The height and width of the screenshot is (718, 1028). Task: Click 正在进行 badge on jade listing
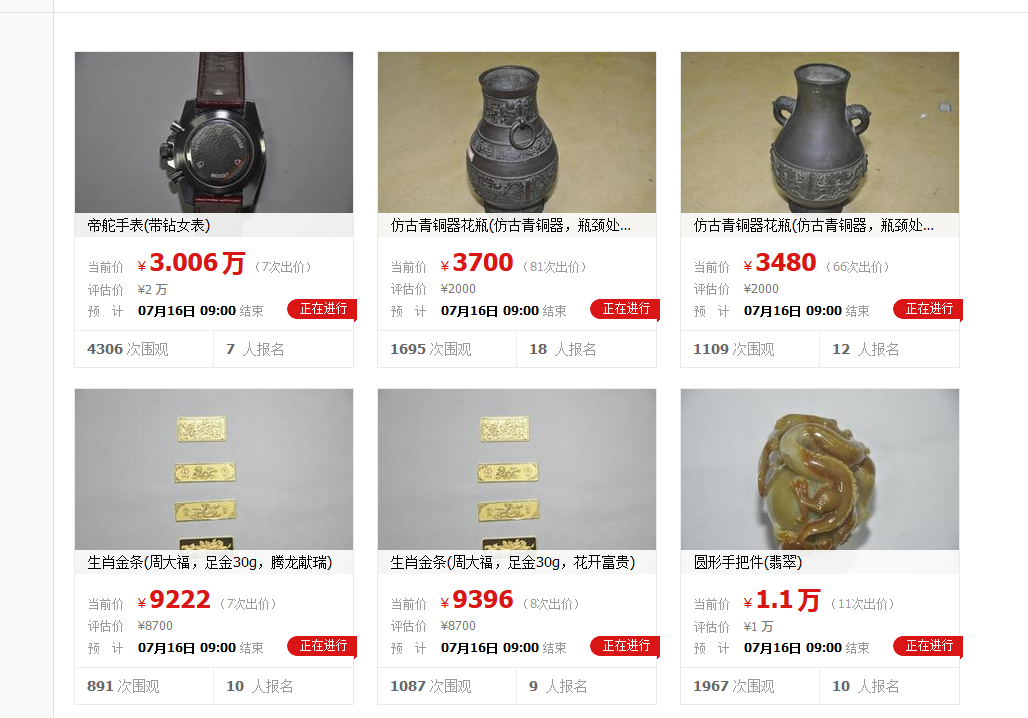click(x=928, y=646)
